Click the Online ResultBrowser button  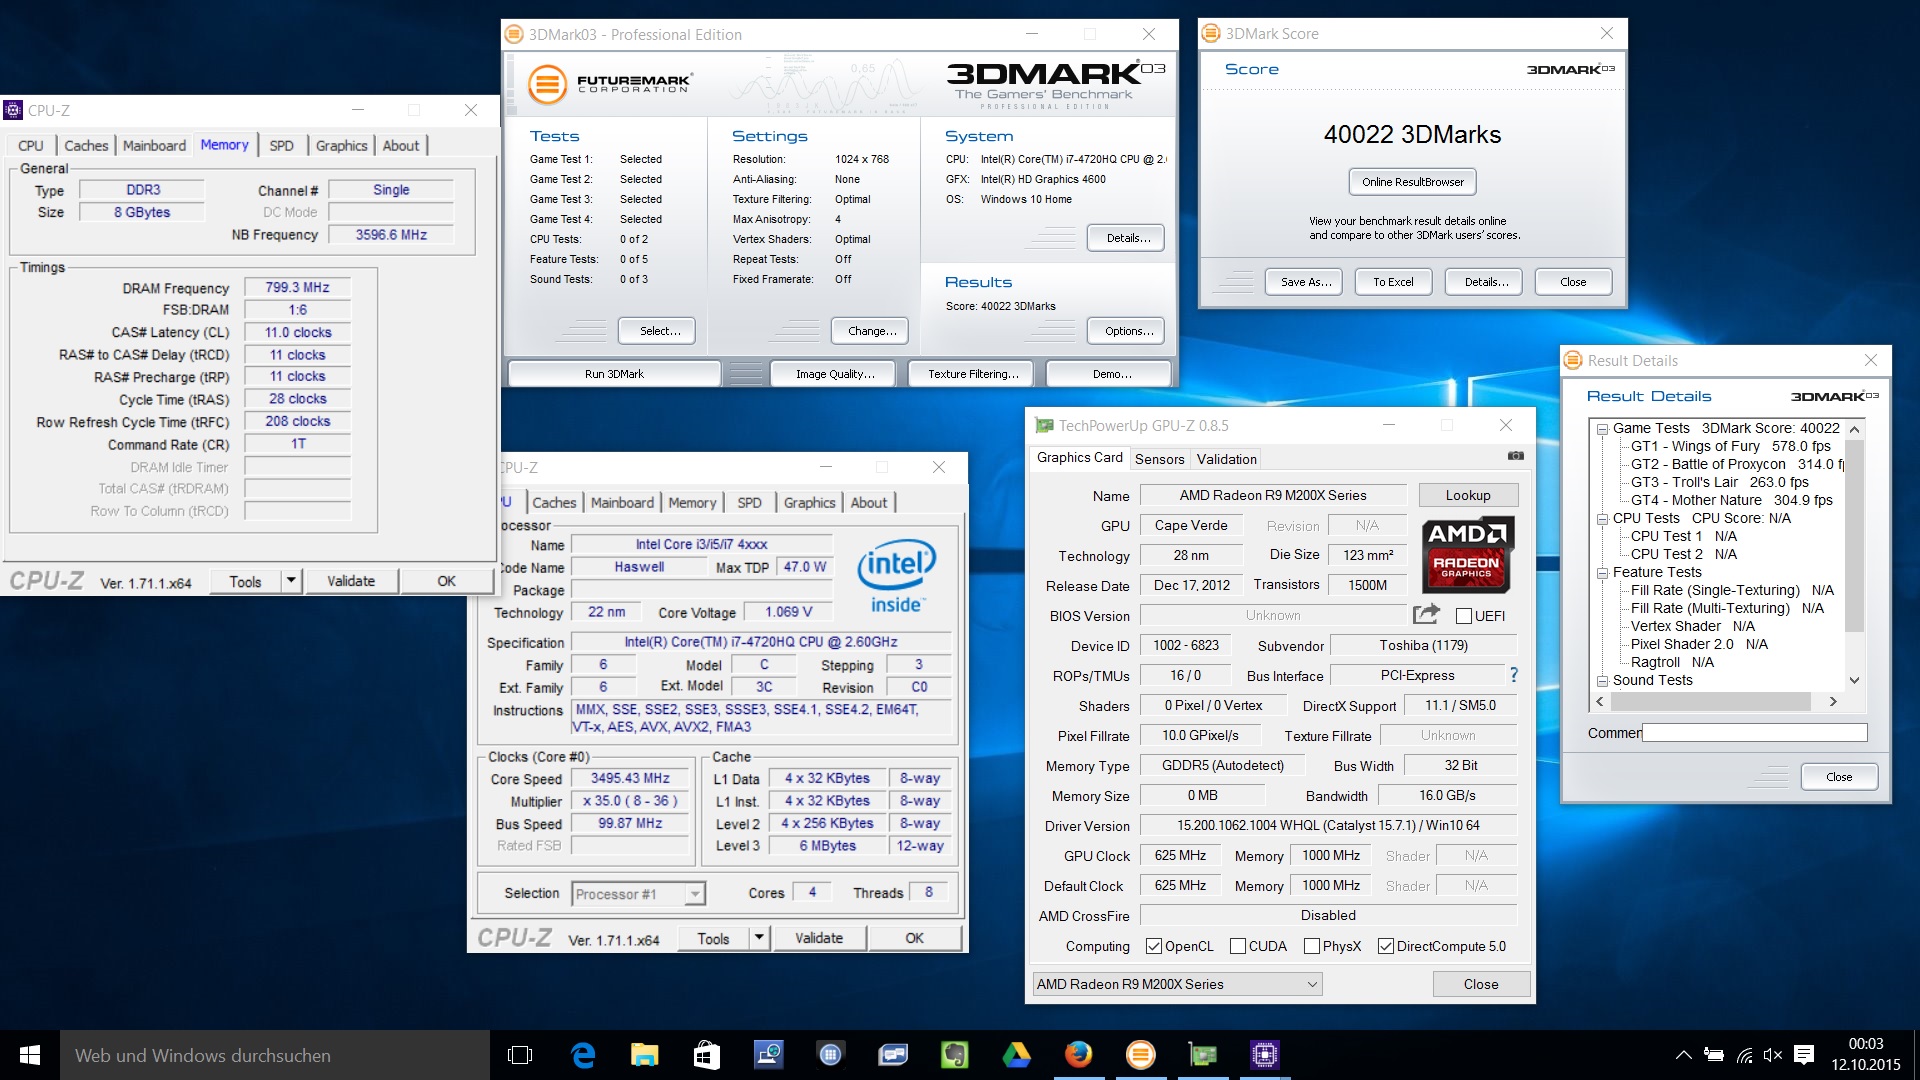pyautogui.click(x=1412, y=182)
